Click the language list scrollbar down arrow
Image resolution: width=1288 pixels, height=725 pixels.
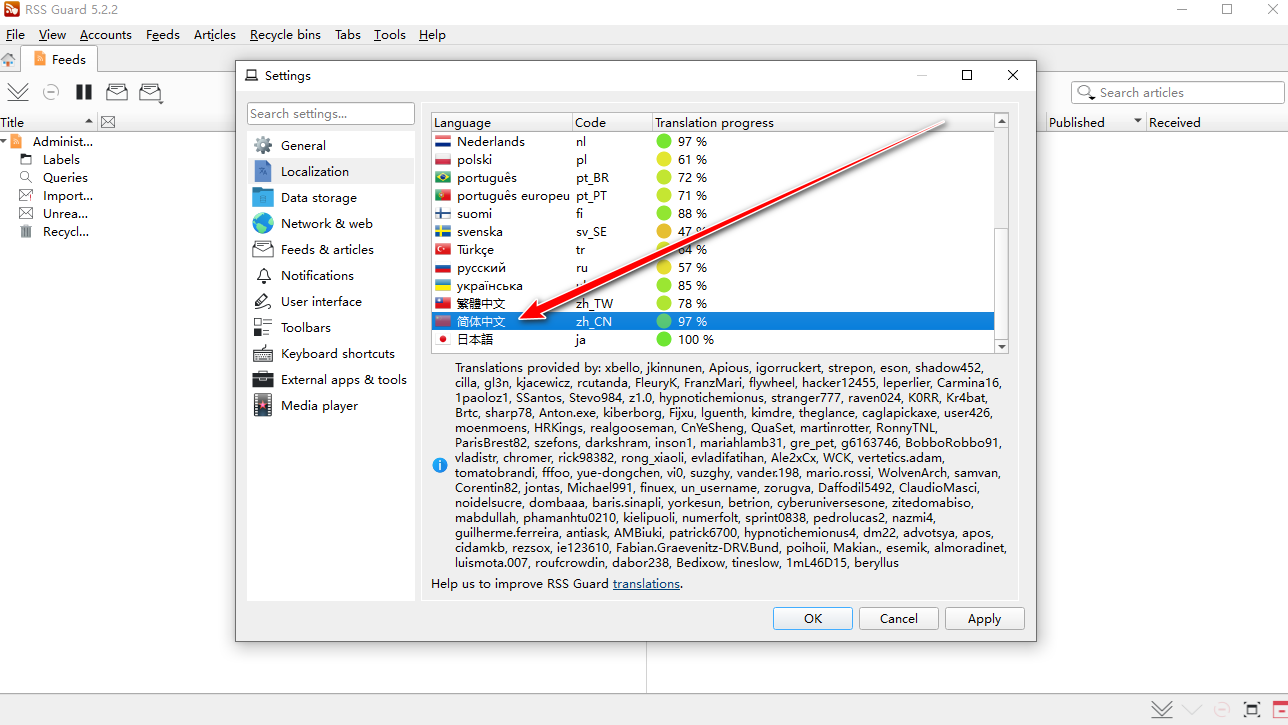point(1001,346)
